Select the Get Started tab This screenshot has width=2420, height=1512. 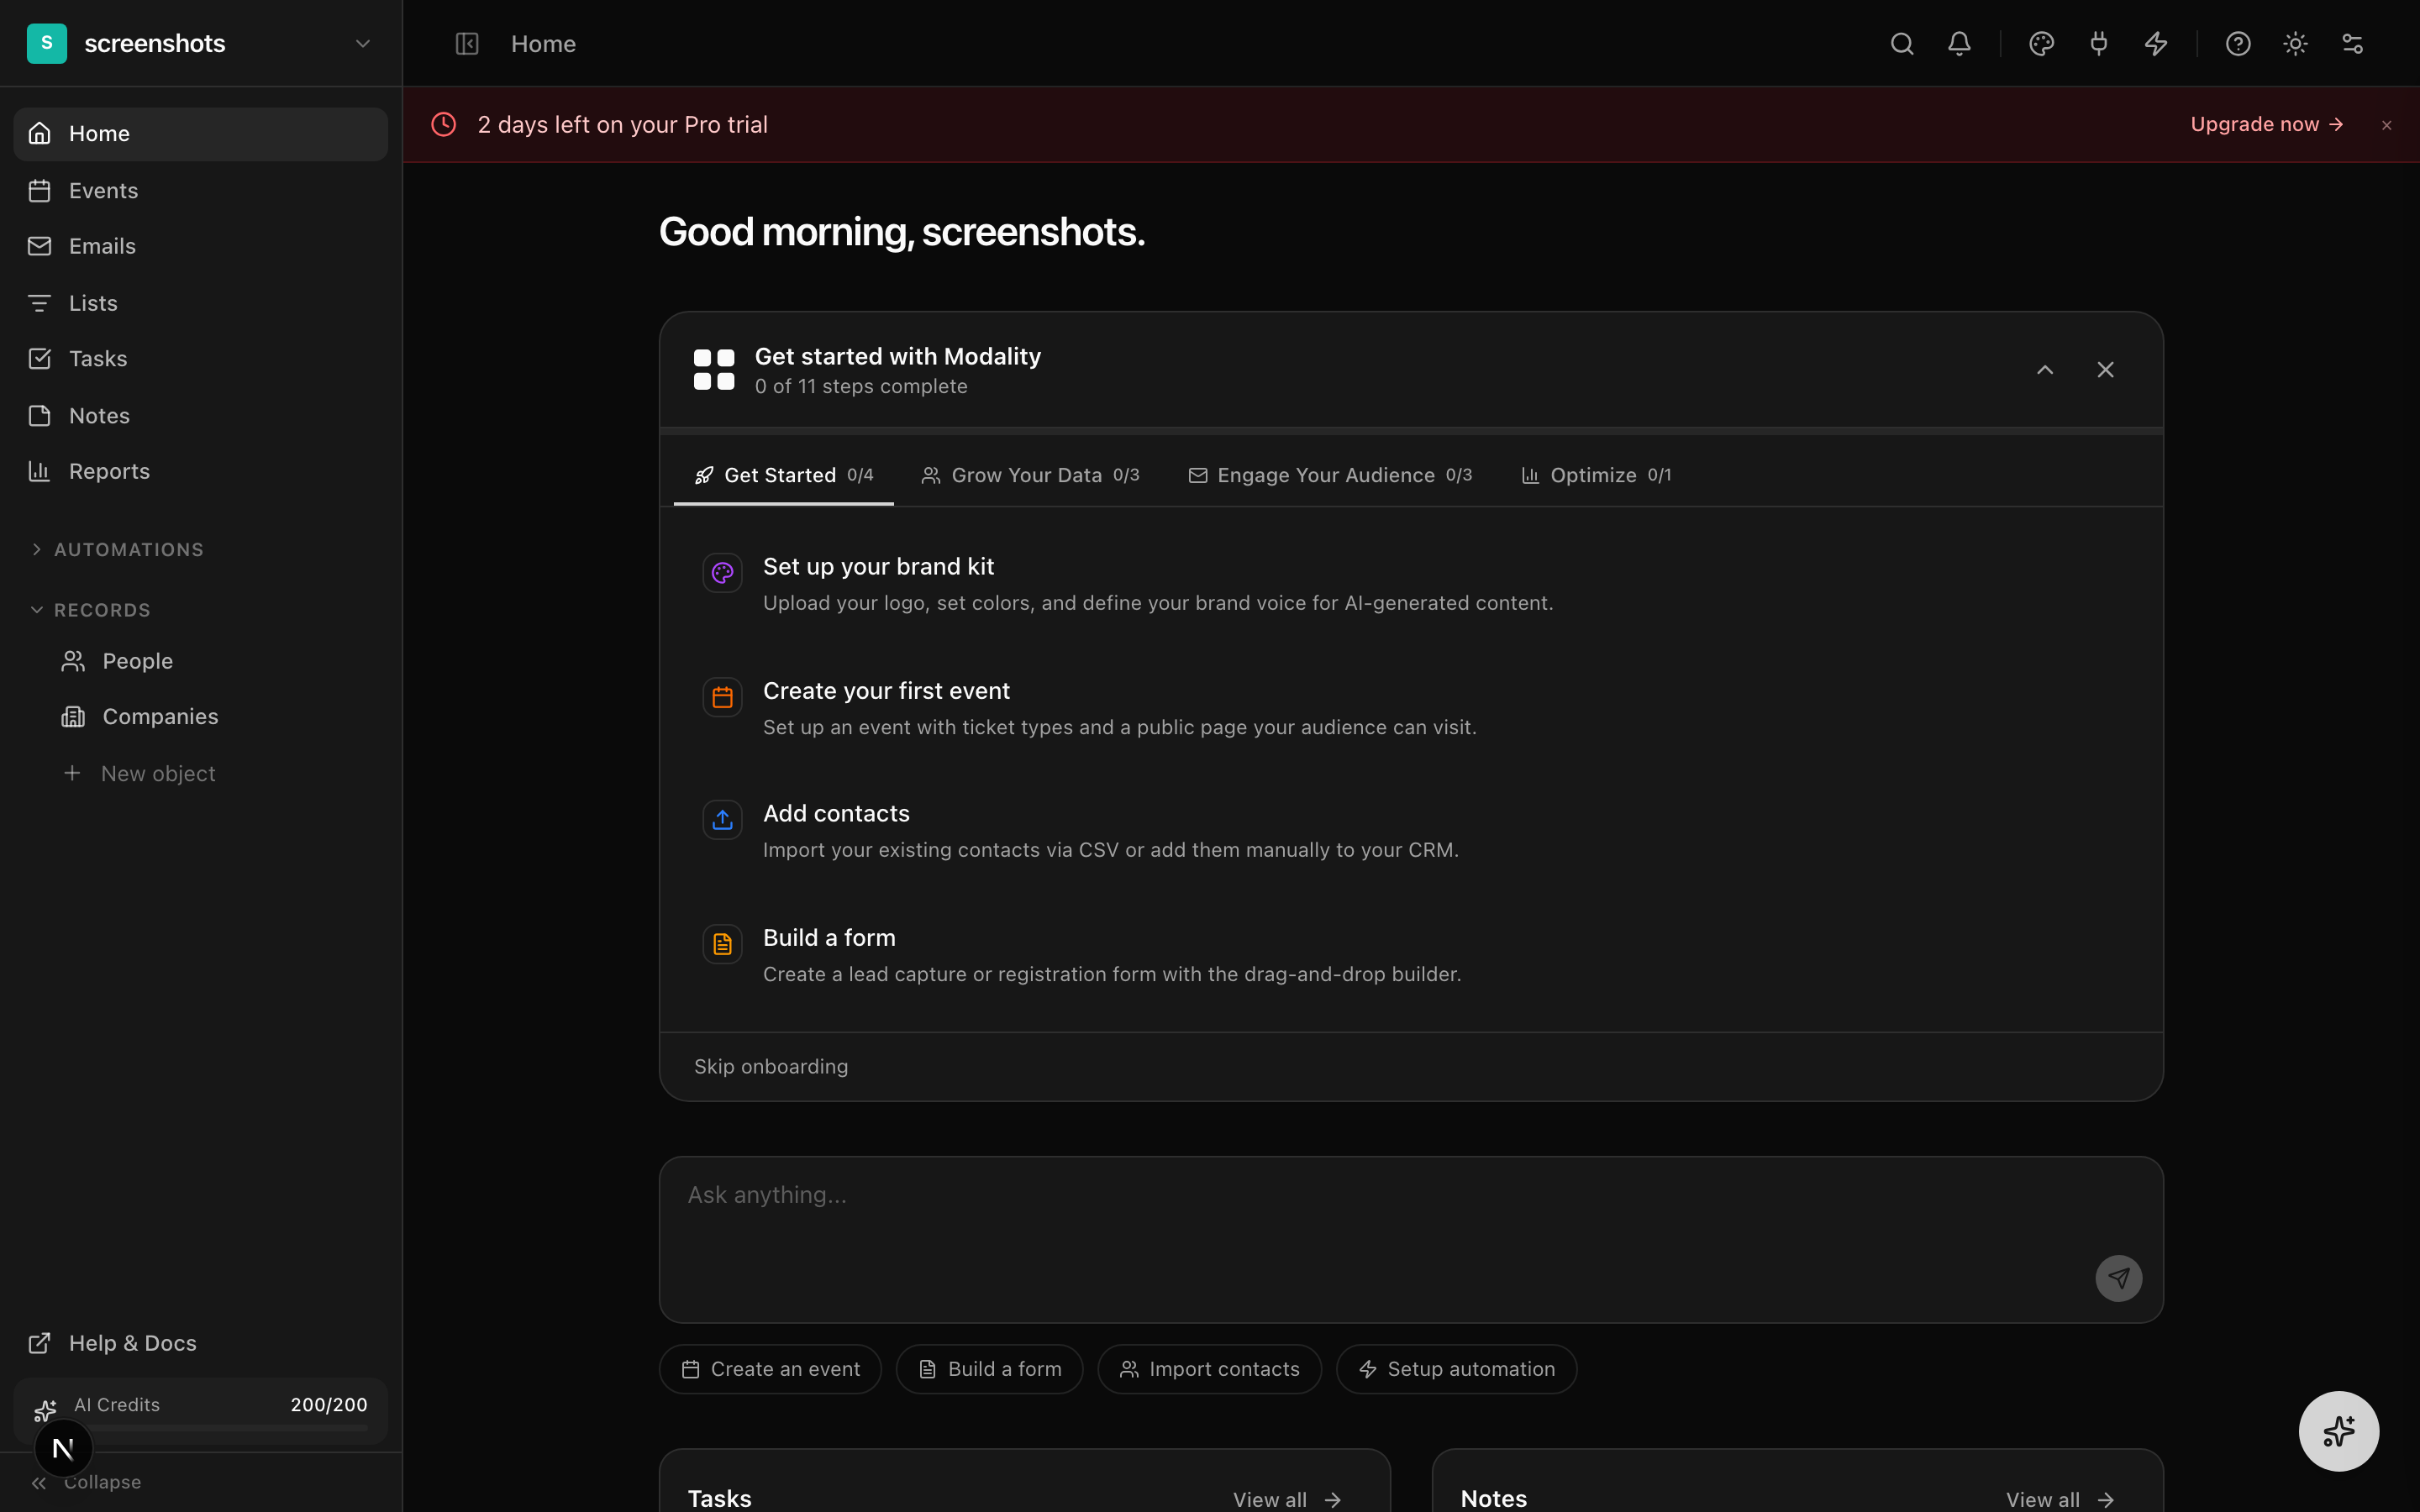point(784,475)
